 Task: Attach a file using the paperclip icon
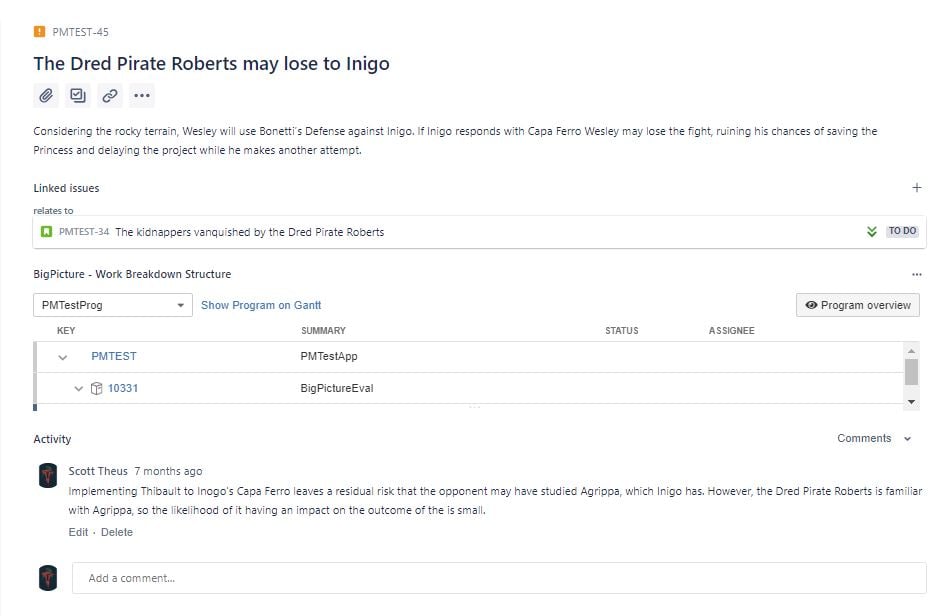pos(46,95)
